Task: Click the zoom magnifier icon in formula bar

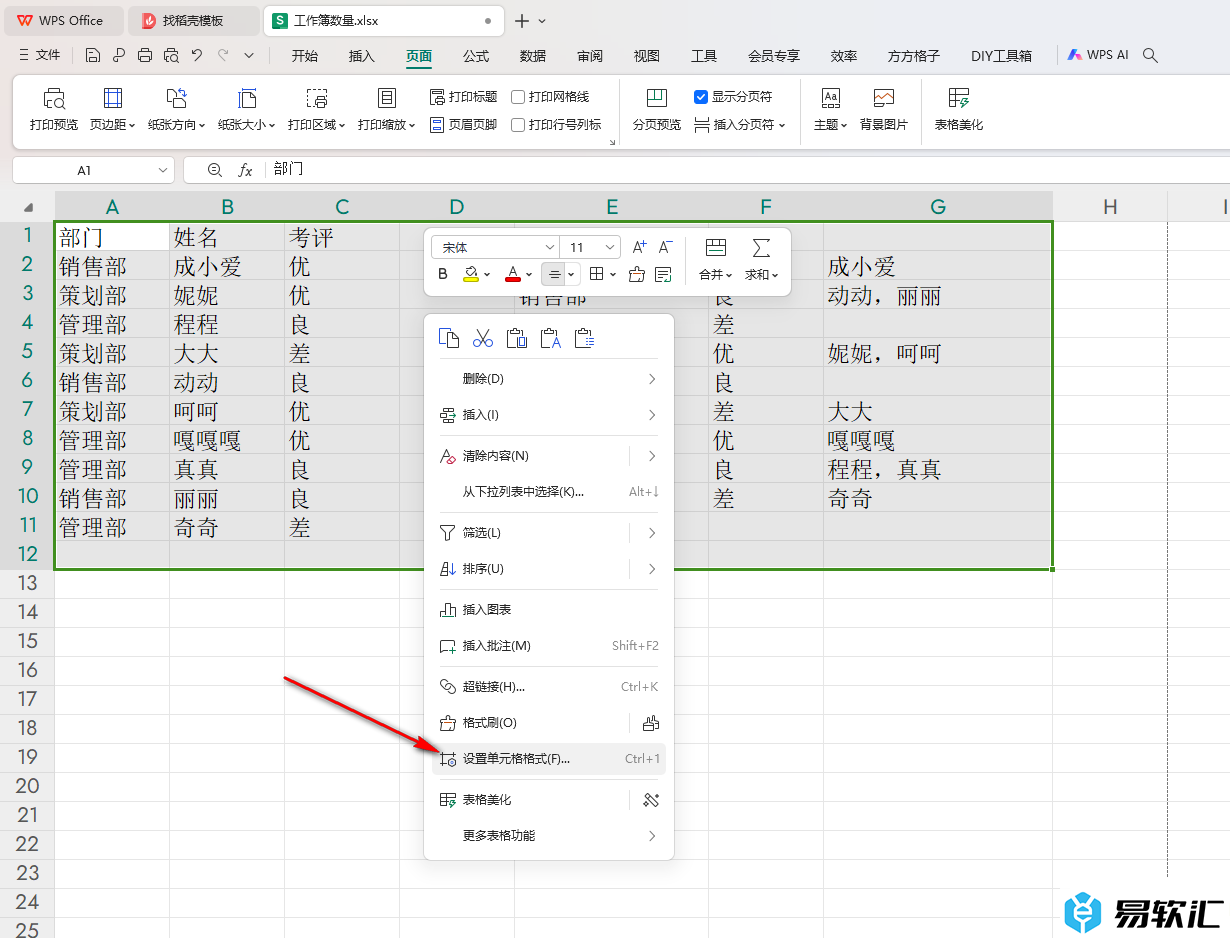Action: (214, 170)
